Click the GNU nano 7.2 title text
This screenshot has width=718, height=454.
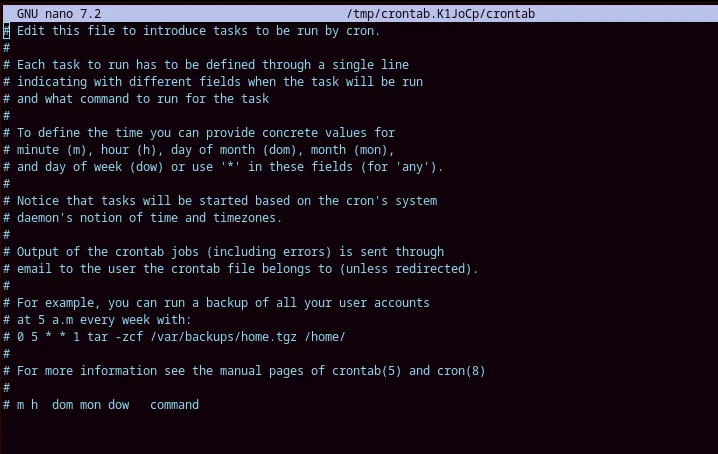tap(59, 14)
